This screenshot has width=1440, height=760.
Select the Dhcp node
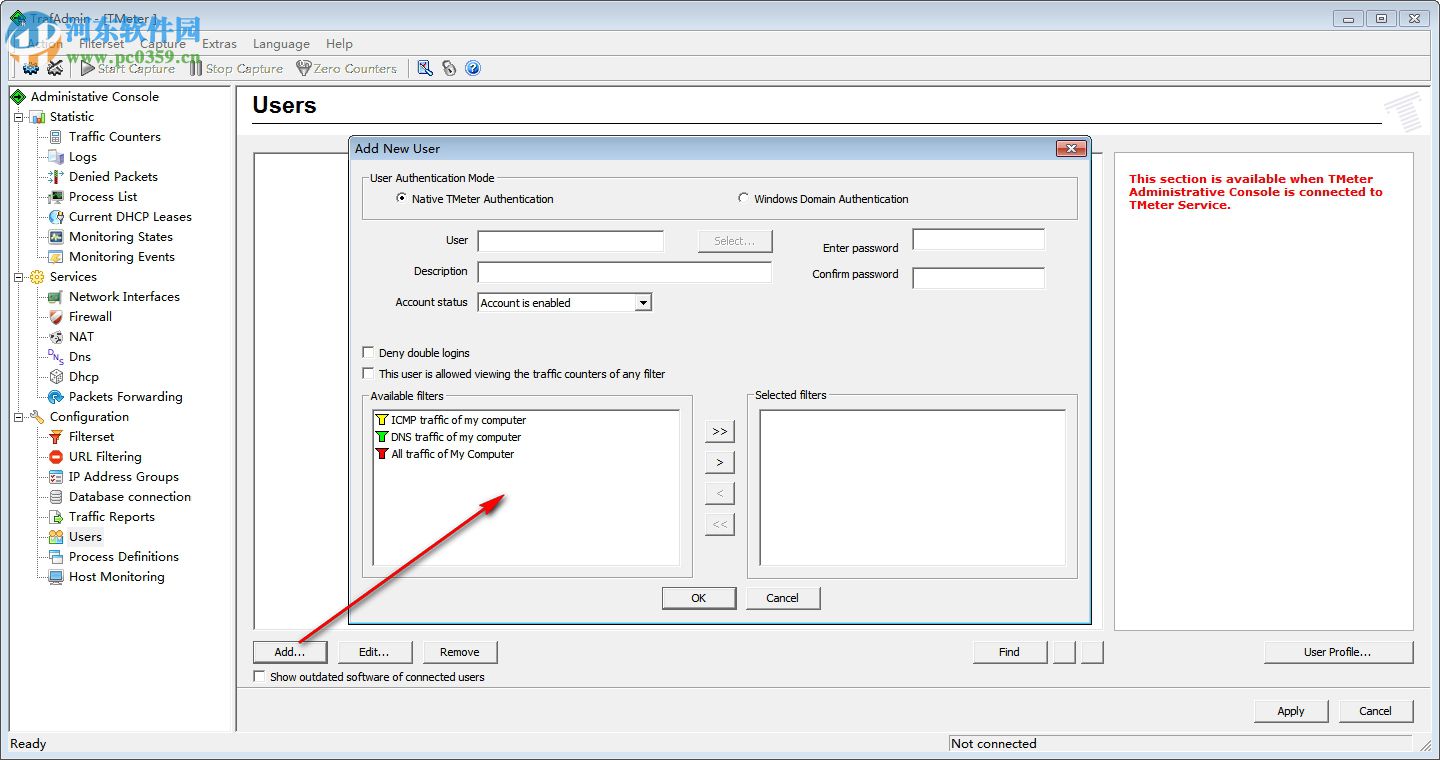point(84,376)
